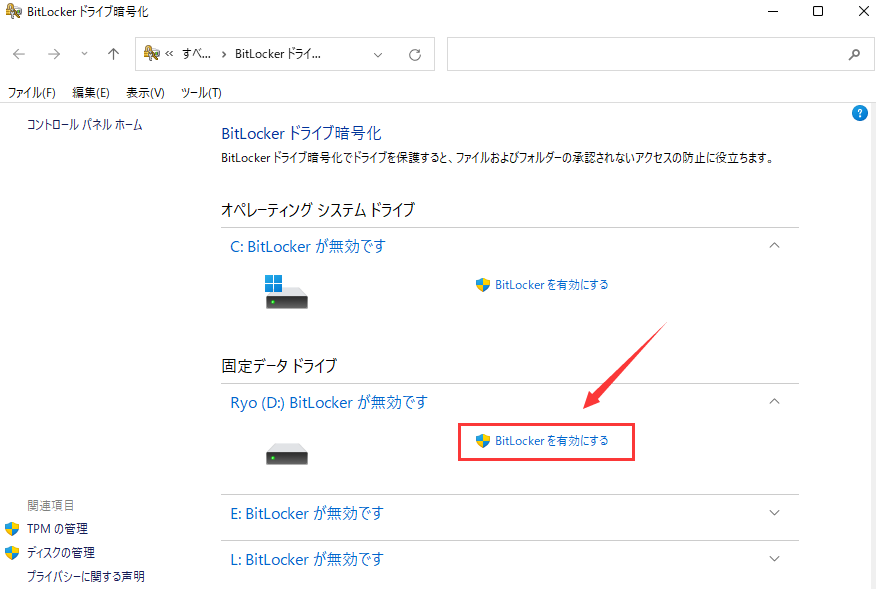Open コントロール パネル ホーム
876x589 pixels.
[x=84, y=124]
